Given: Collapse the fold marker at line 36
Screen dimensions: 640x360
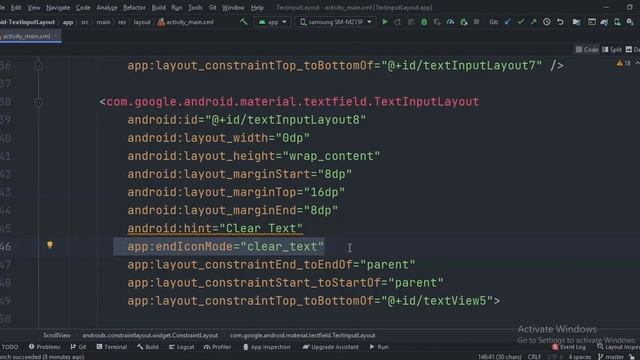Looking at the screenshot, I should pyautogui.click(x=38, y=65).
